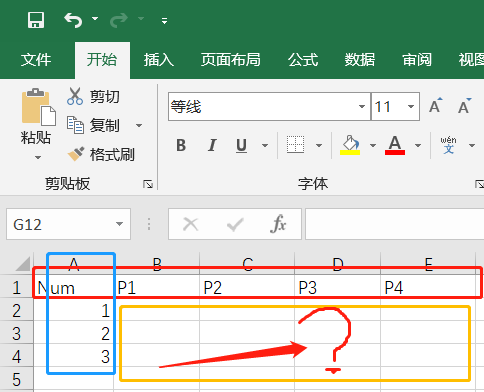Screen dimensions: 484x392
Task: Click the Redo arrow icon
Action: [x=119, y=20]
